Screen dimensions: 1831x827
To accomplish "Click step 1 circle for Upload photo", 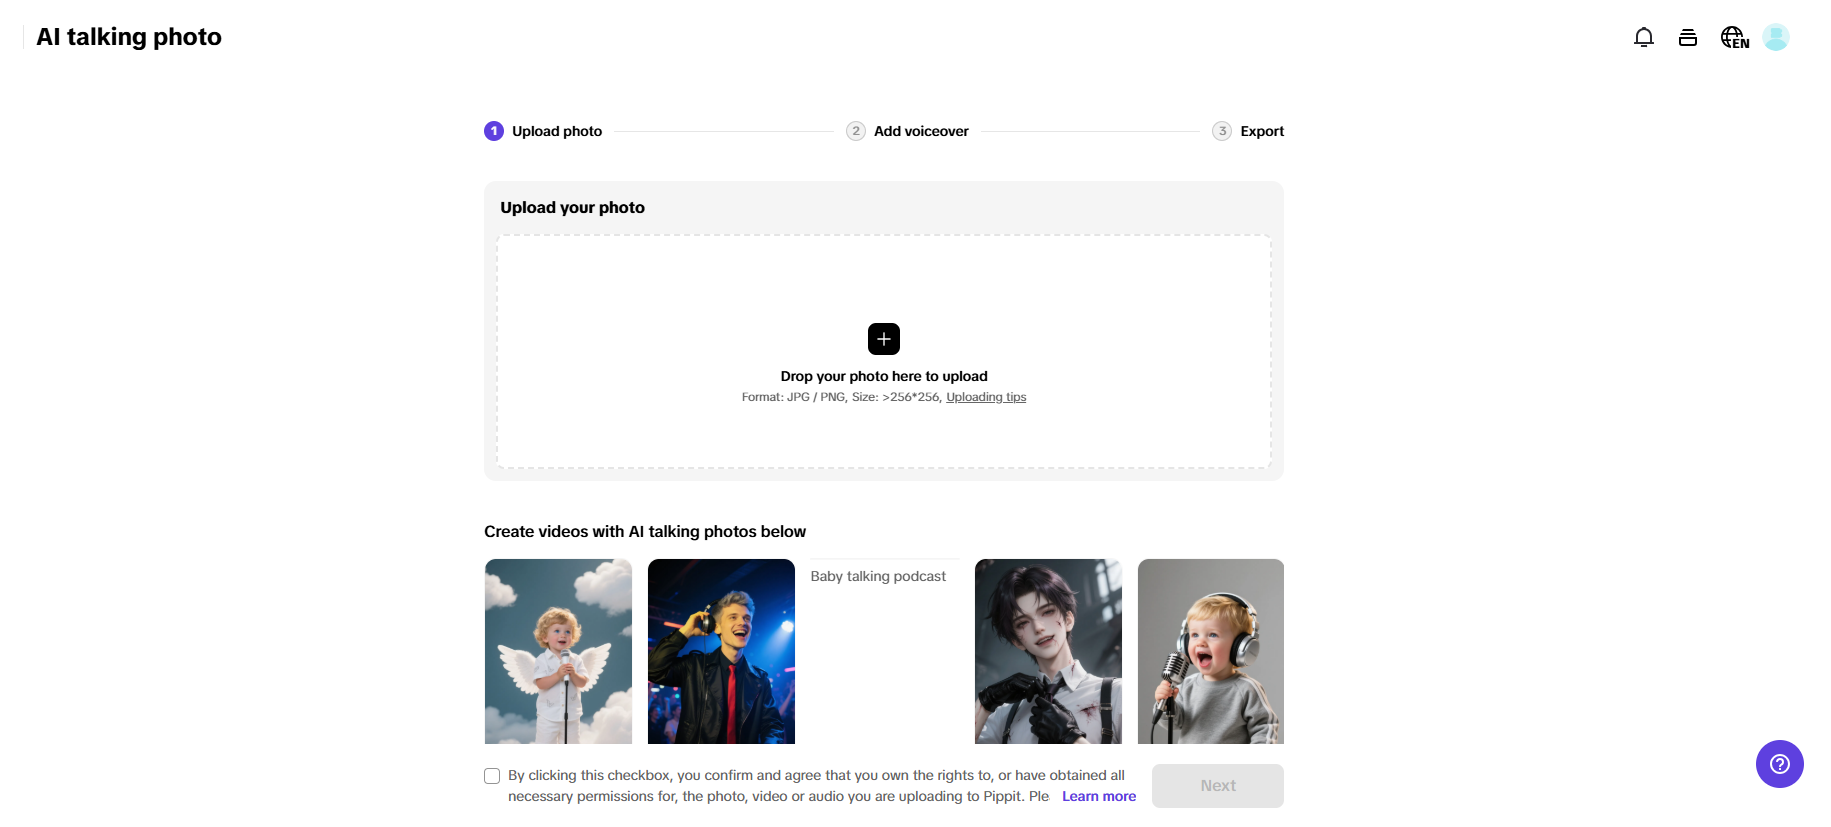I will click(494, 131).
